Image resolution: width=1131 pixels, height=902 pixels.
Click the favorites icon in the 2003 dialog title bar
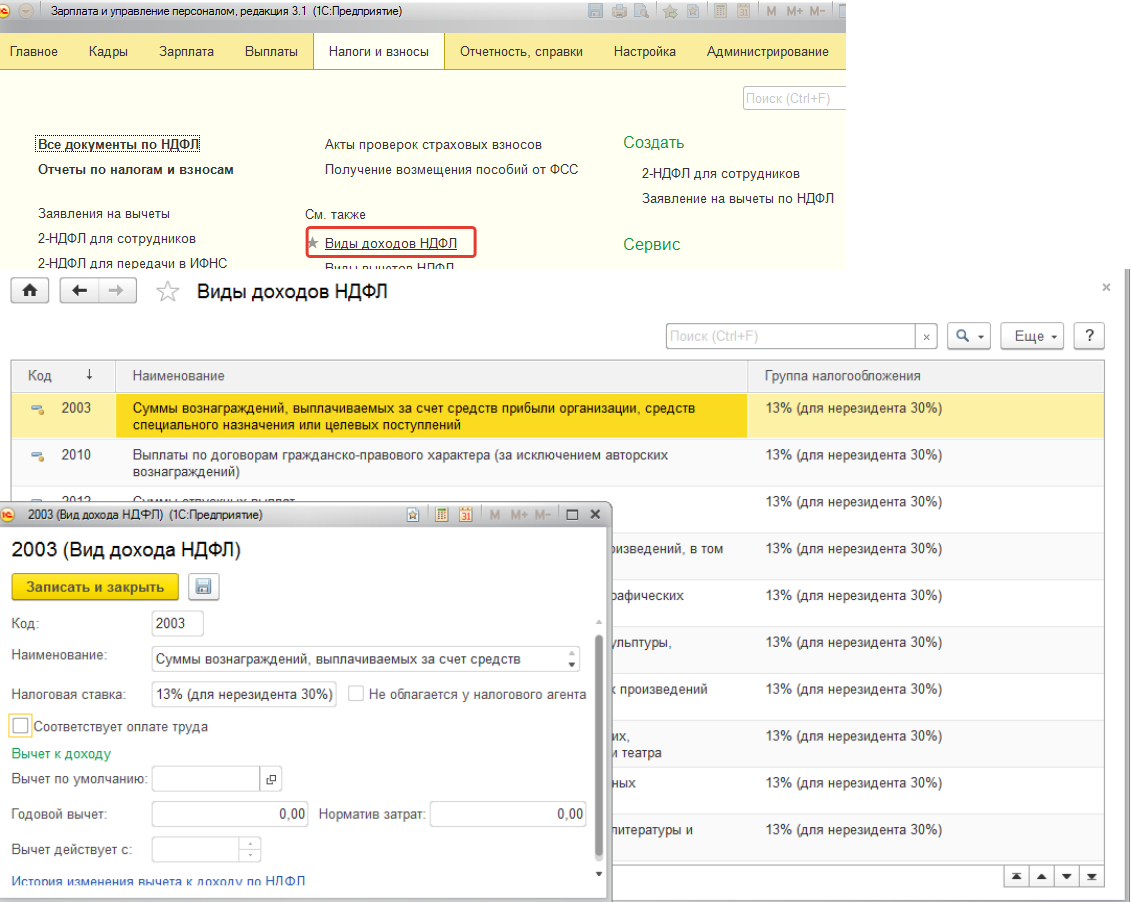pyautogui.click(x=413, y=515)
